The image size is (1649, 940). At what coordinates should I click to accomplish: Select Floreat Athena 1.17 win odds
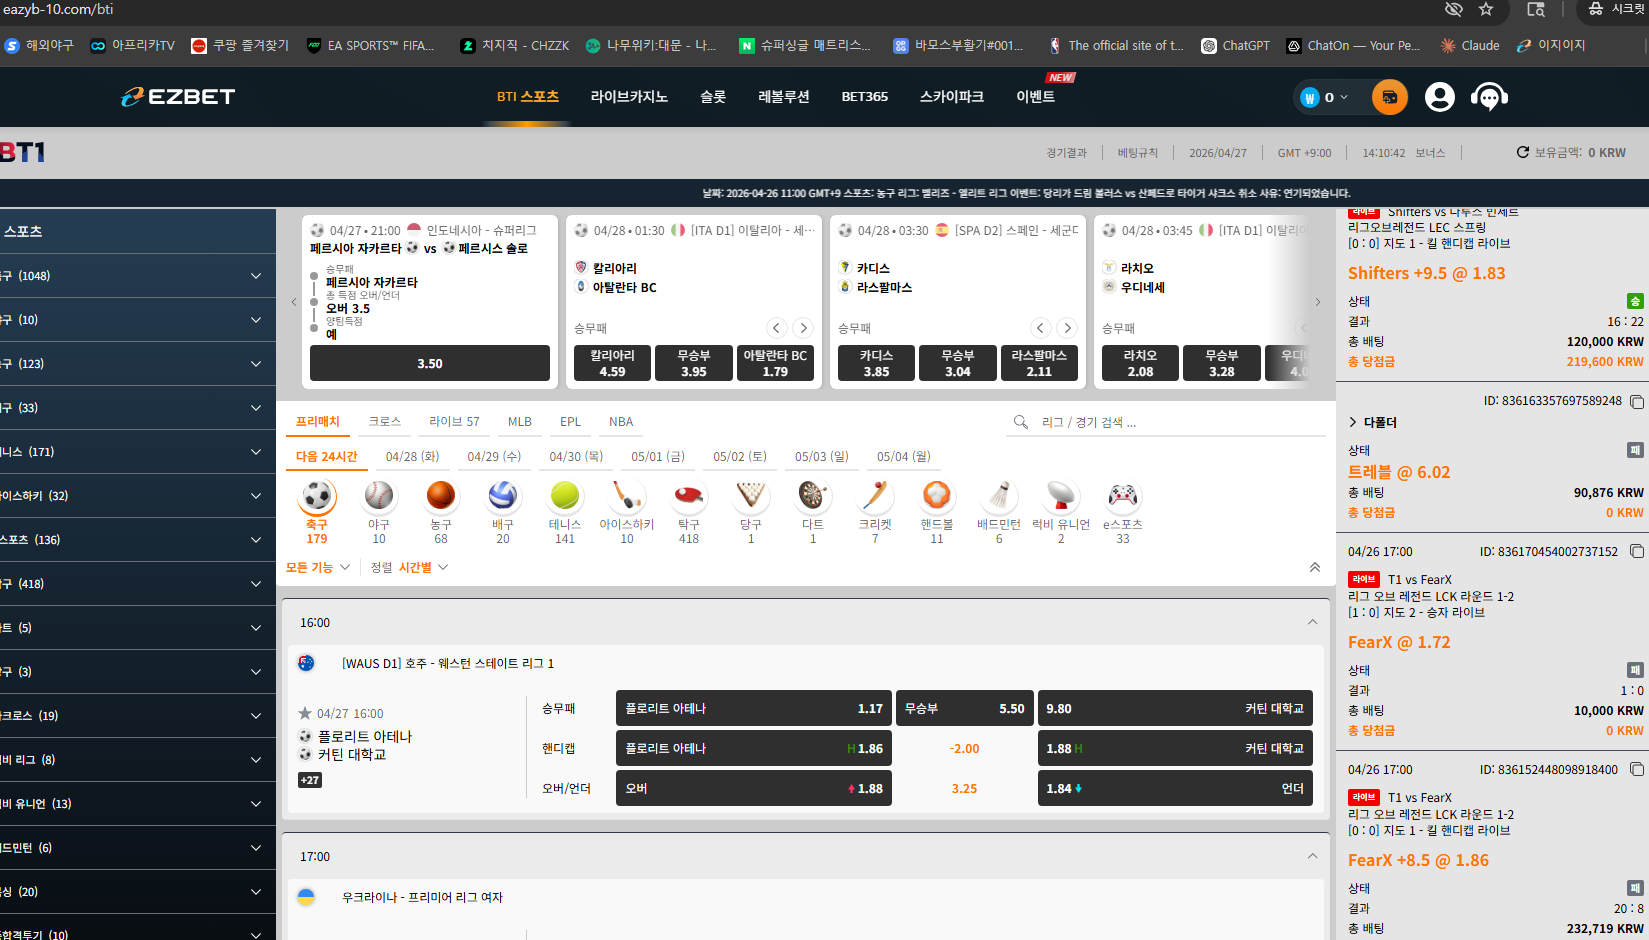(x=753, y=708)
